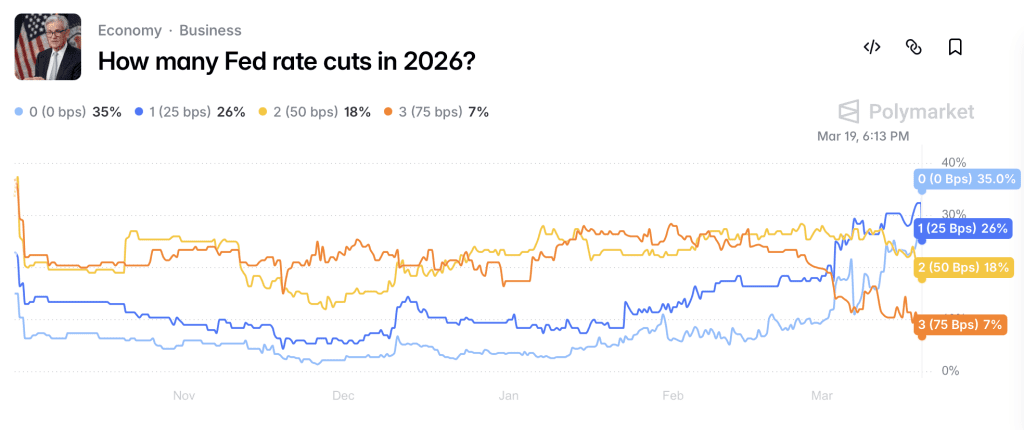The height and width of the screenshot is (430, 1024).
Task: Click the market title heading
Action: (285, 61)
